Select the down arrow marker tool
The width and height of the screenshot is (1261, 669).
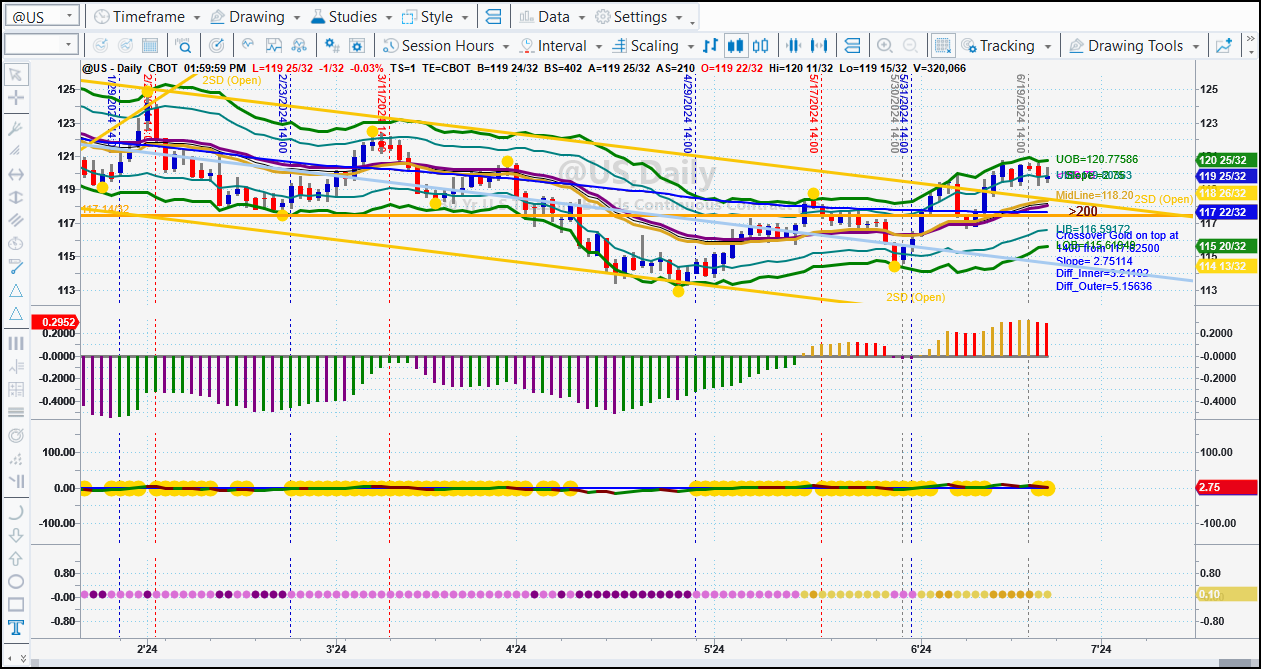pyautogui.click(x=16, y=535)
